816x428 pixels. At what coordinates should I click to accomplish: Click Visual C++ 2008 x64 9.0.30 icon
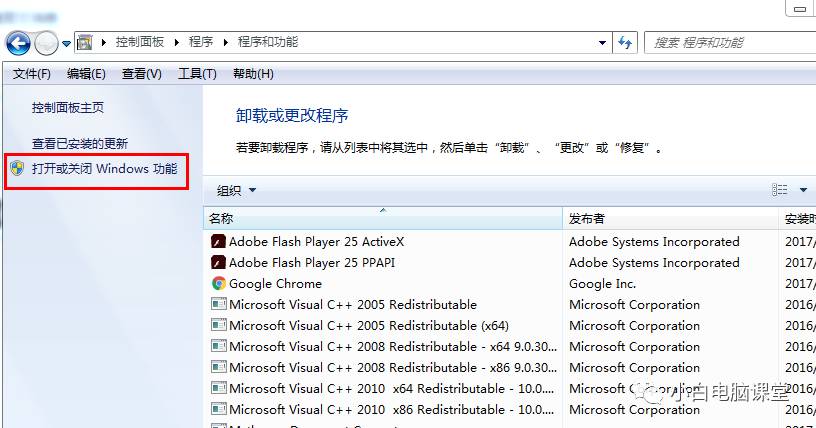click(219, 346)
